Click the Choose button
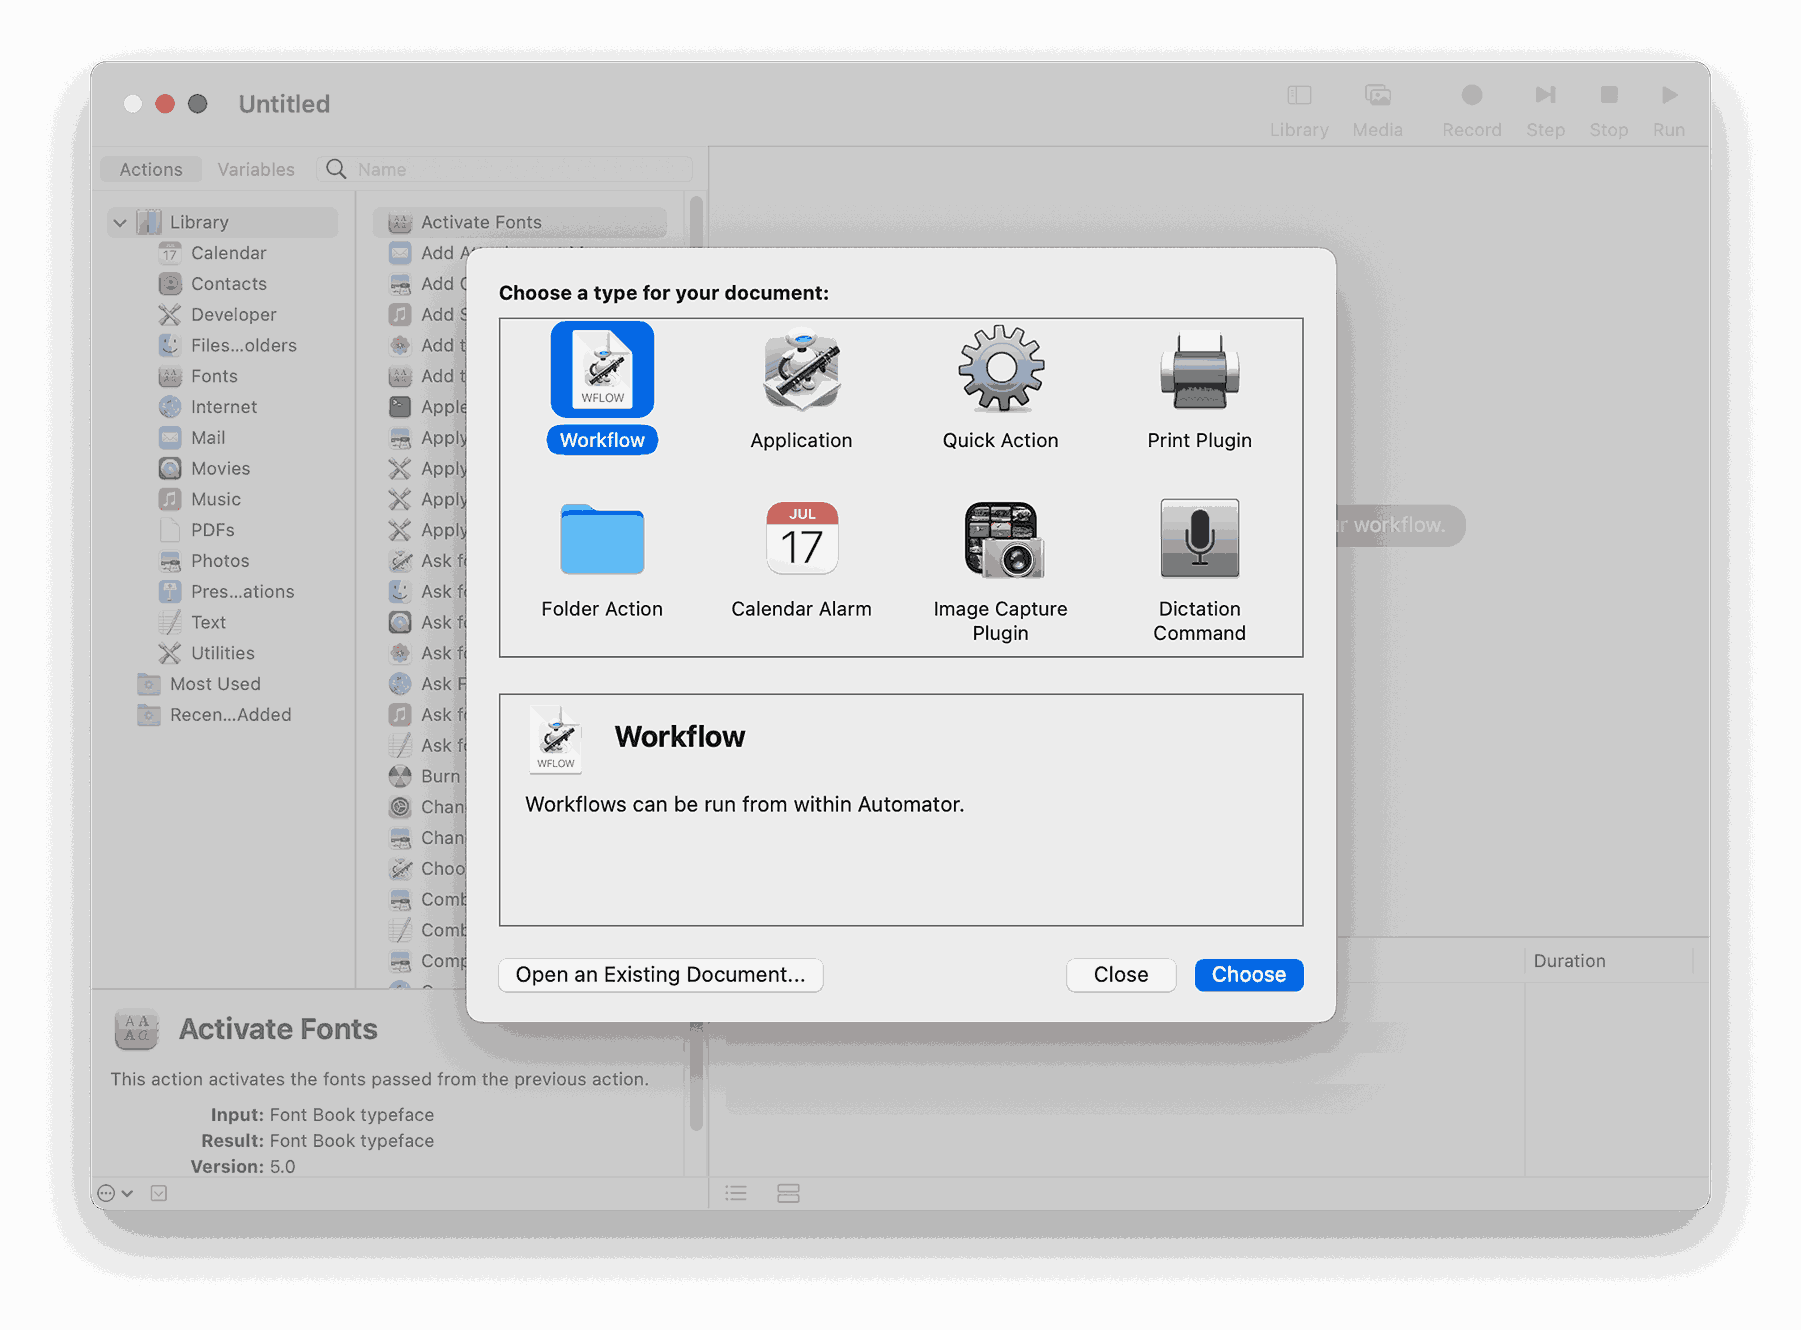 point(1248,974)
